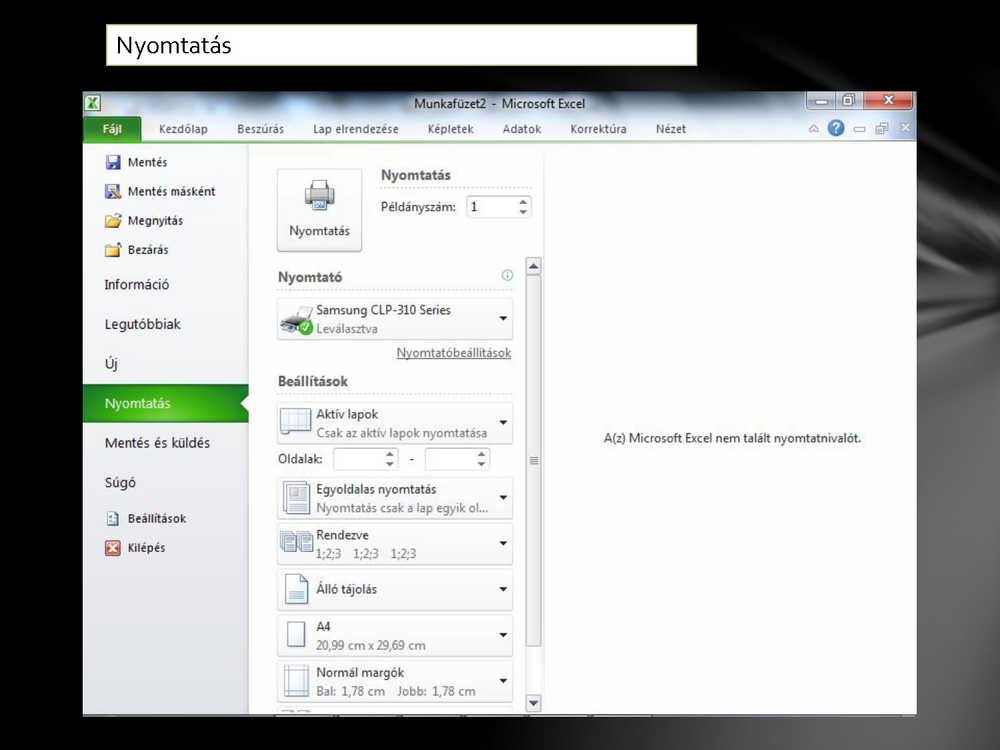
Task: Decrease the first Oldalak page number
Action: coord(390,464)
